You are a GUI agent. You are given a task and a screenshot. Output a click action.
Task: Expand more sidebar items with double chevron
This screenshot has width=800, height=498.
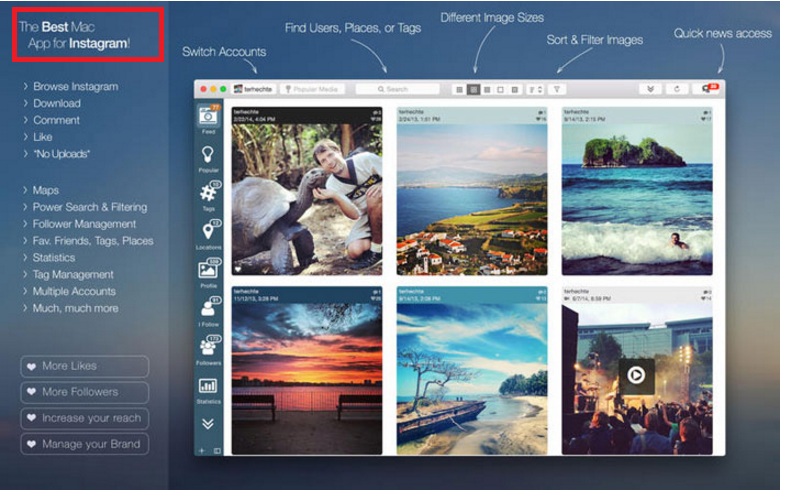point(208,424)
